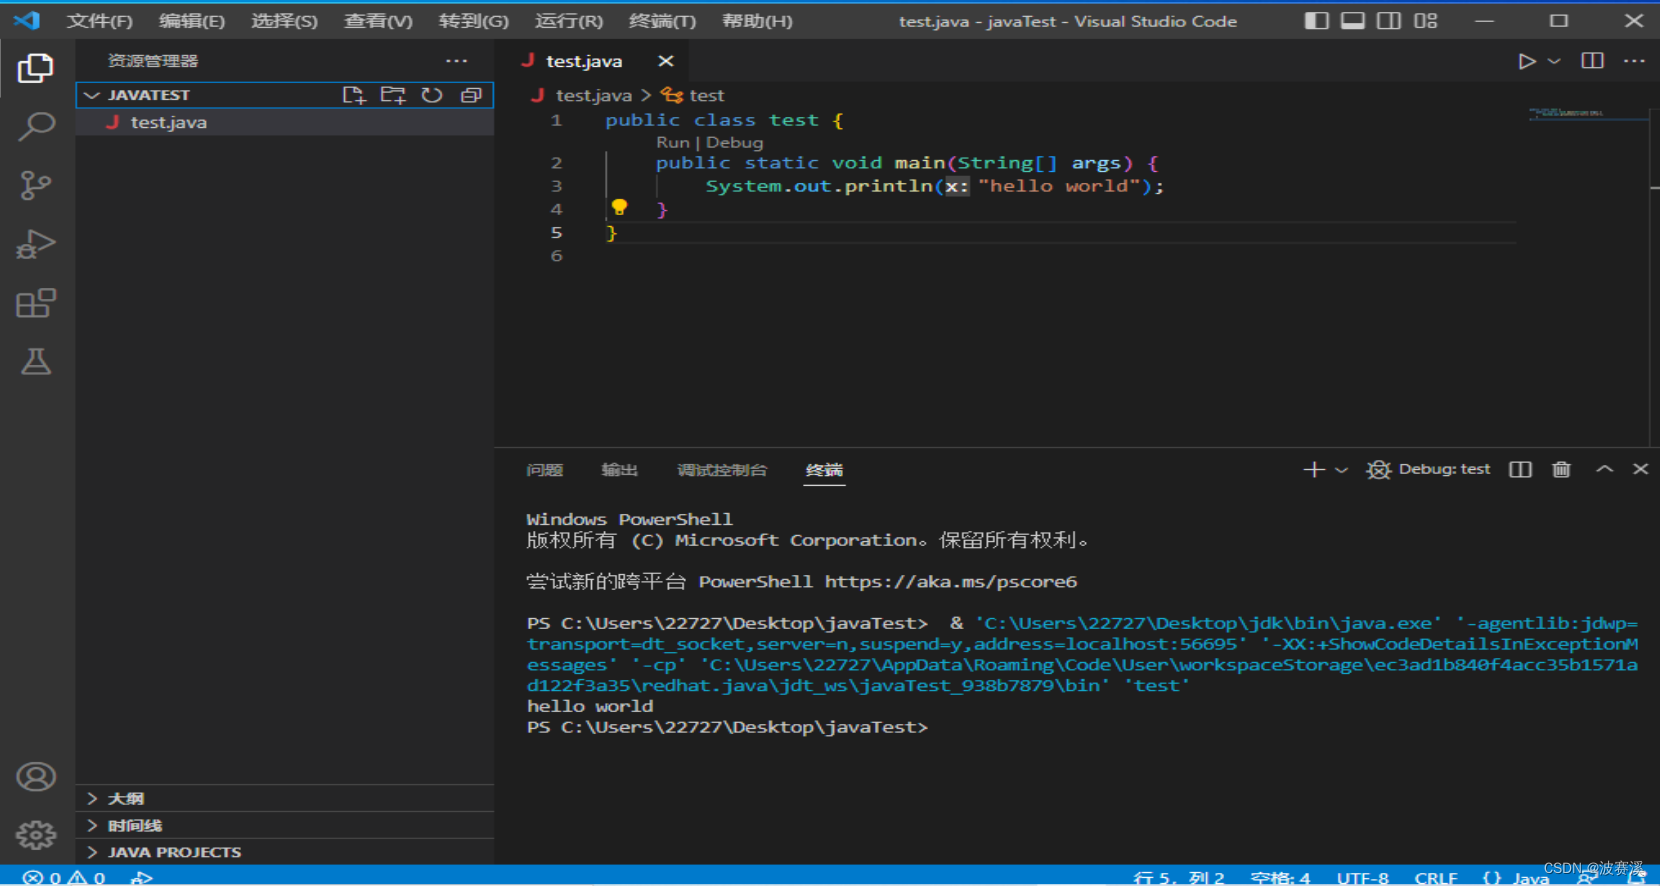1660x886 pixels.
Task: Collapse all folders in explorer
Action: (471, 95)
